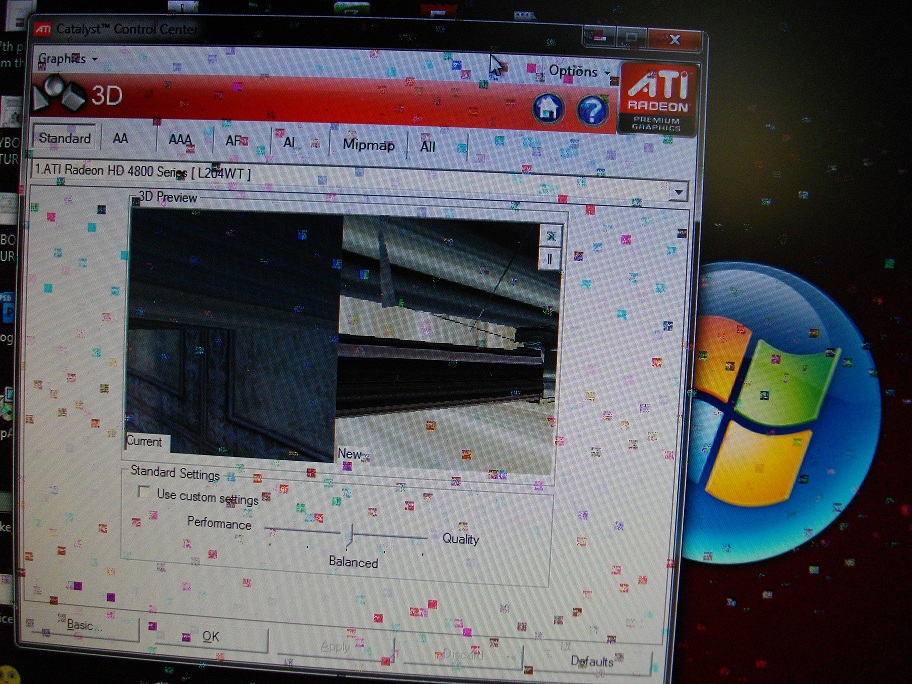
Task: Close the Catalyst Control Center window
Action: pos(674,40)
